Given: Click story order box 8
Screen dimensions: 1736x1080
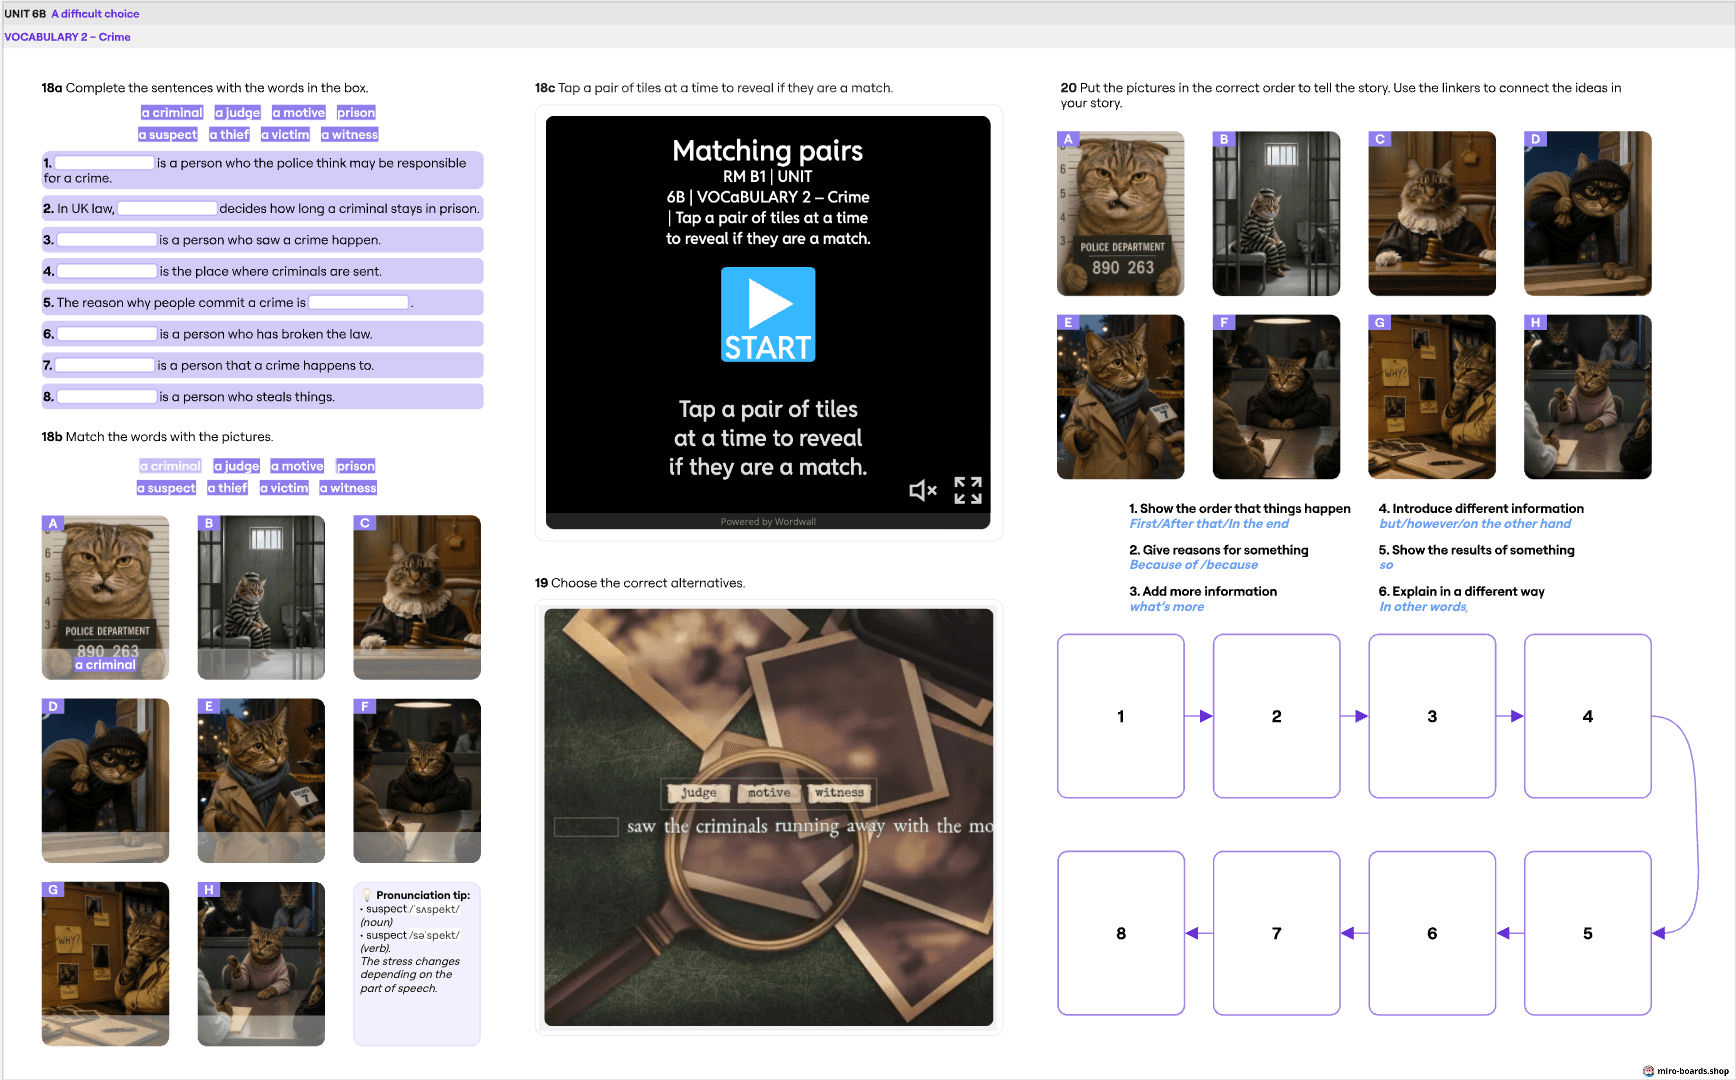Looking at the screenshot, I should (x=1121, y=933).
